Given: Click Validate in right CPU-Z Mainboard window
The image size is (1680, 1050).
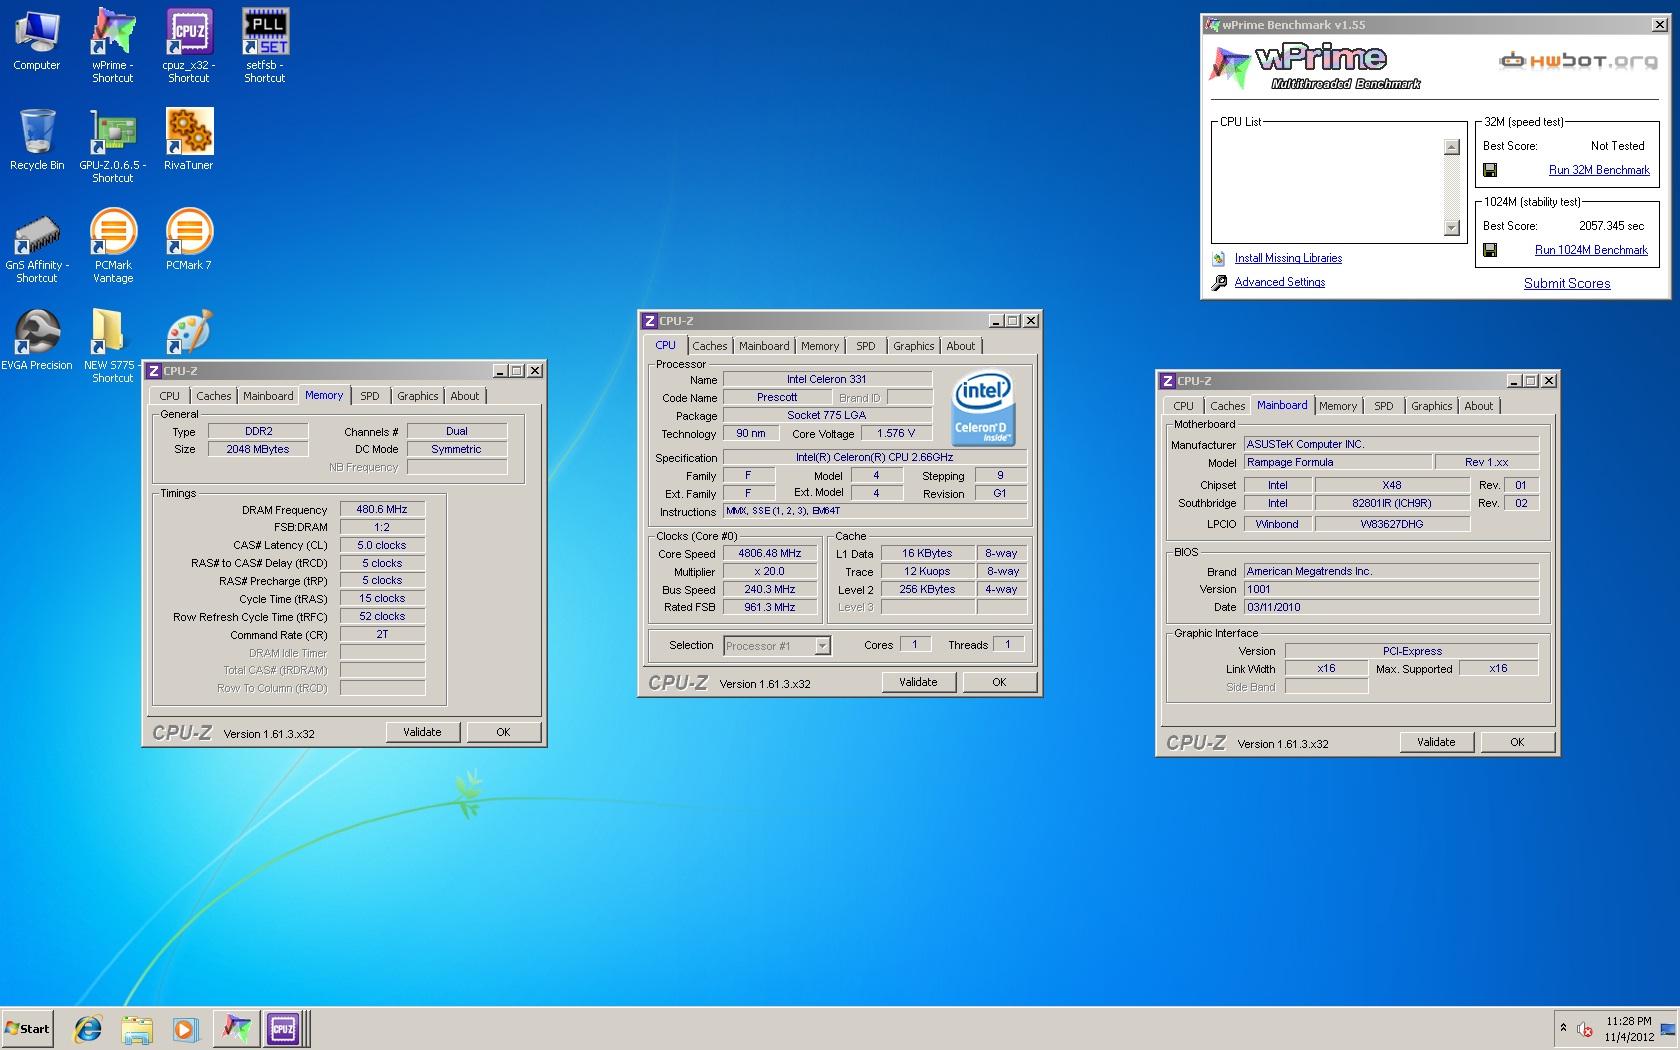Looking at the screenshot, I should tap(1436, 742).
